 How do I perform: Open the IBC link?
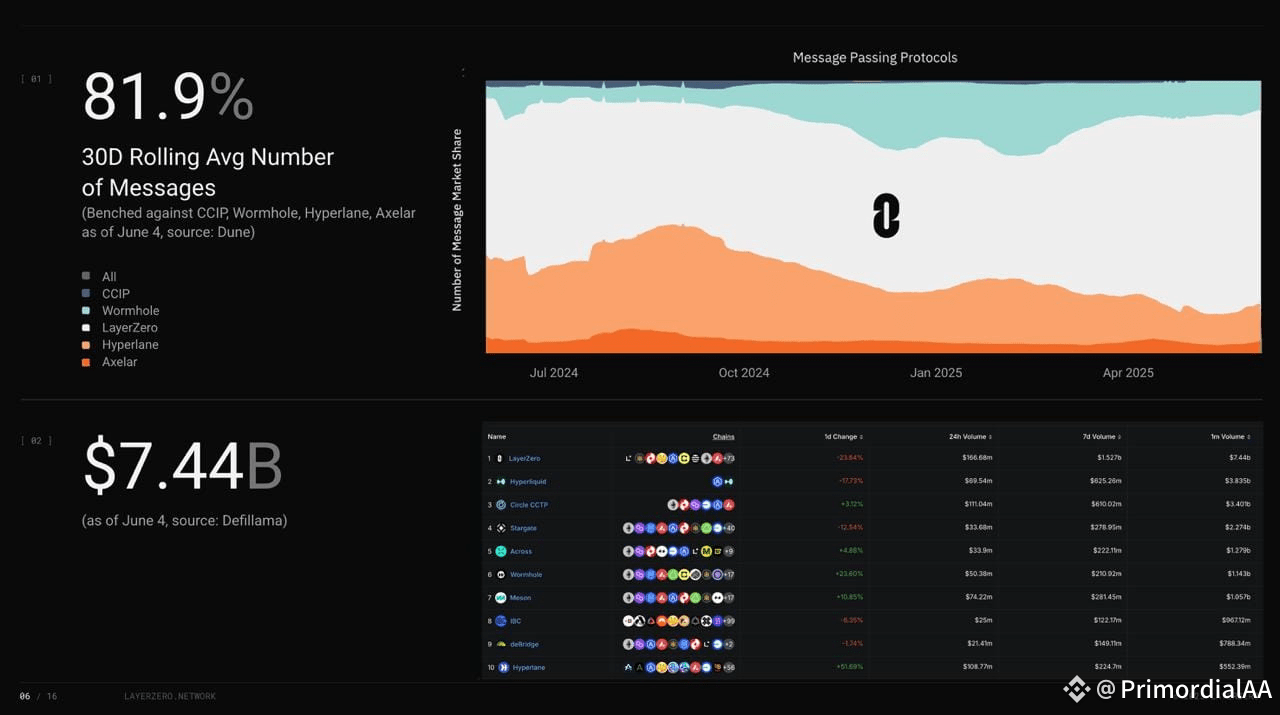point(515,621)
